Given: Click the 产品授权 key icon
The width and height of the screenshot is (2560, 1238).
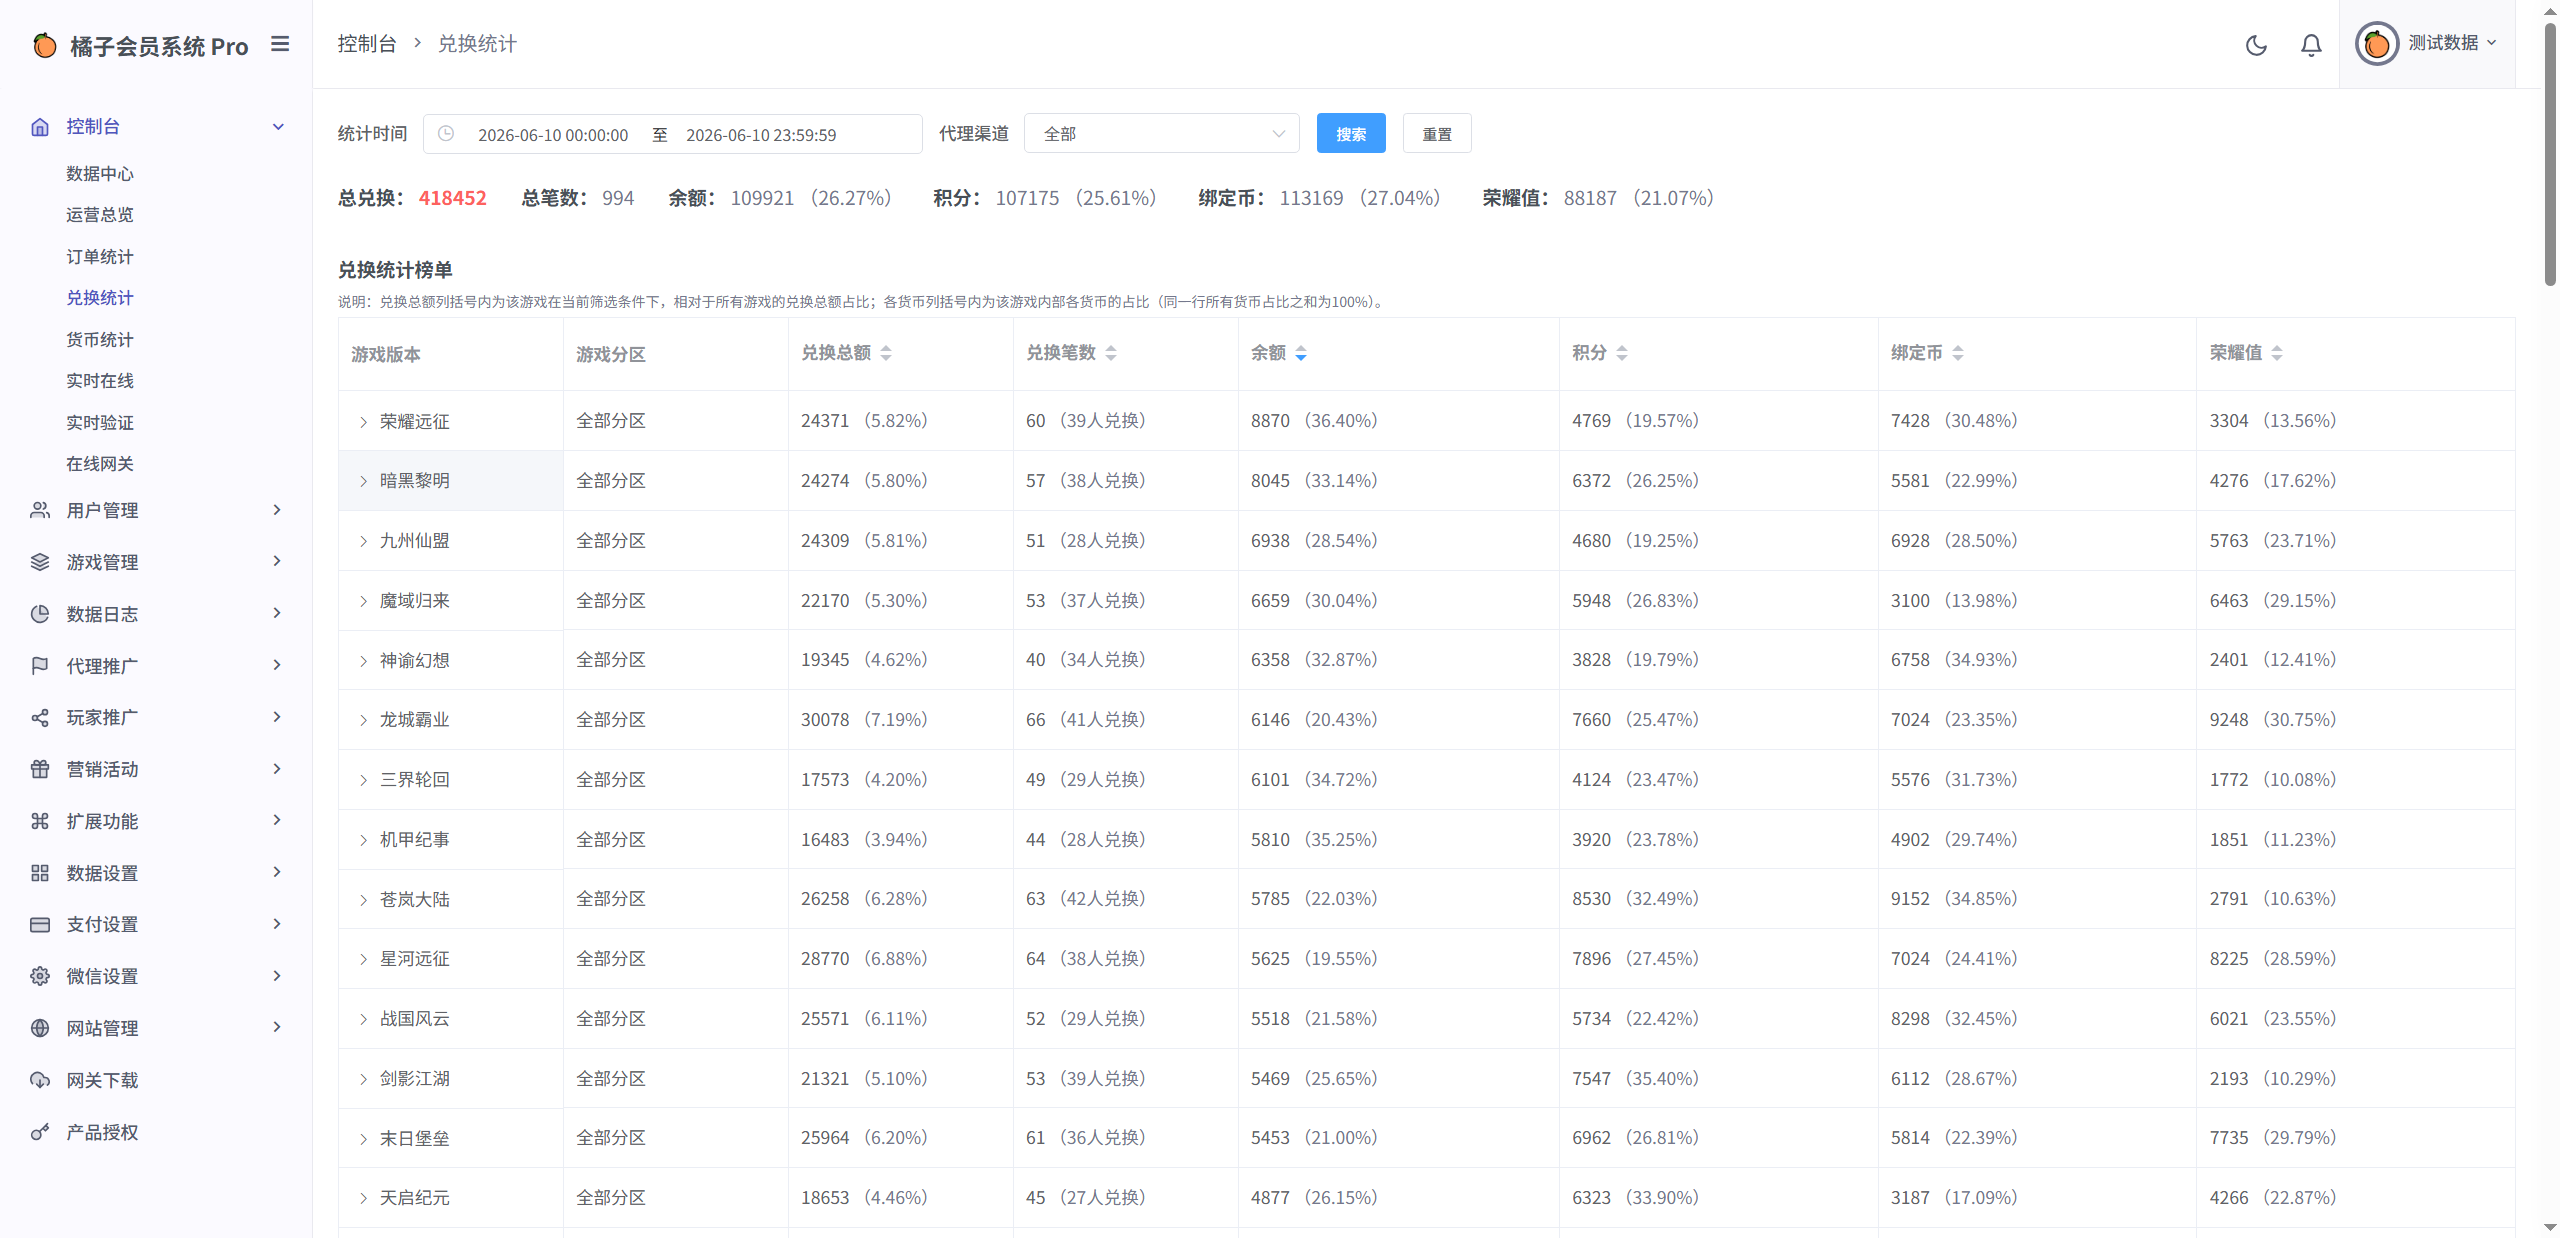Looking at the screenshot, I should (40, 1132).
